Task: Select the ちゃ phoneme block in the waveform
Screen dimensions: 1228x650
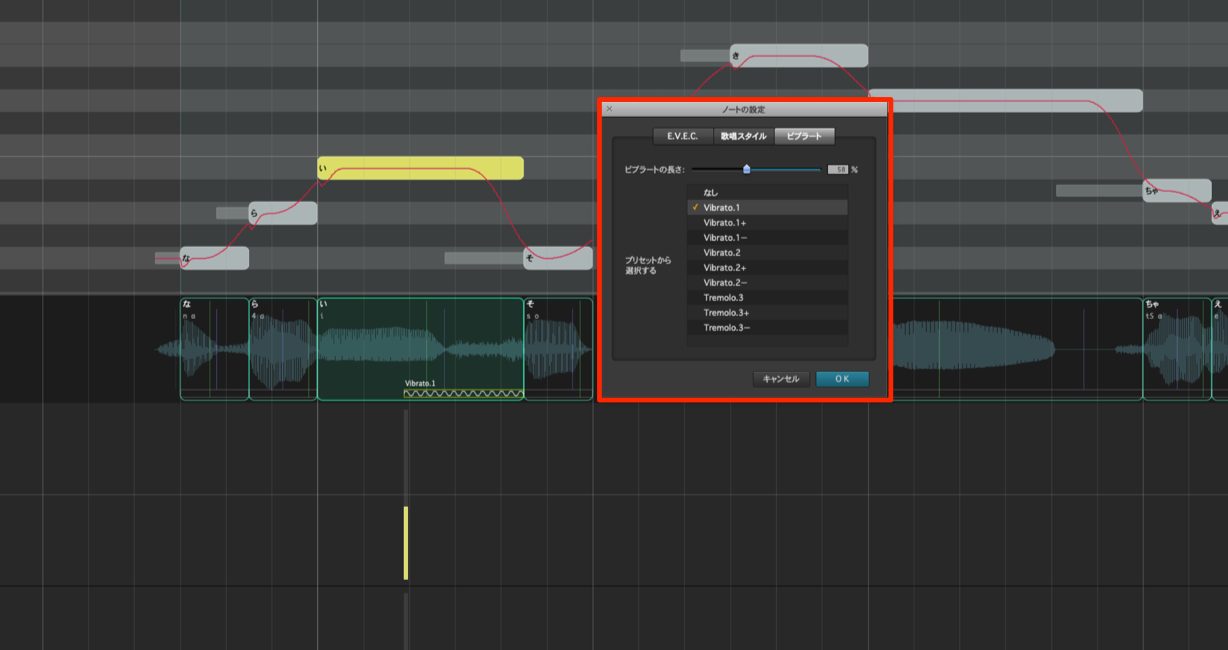Action: coord(1177,348)
